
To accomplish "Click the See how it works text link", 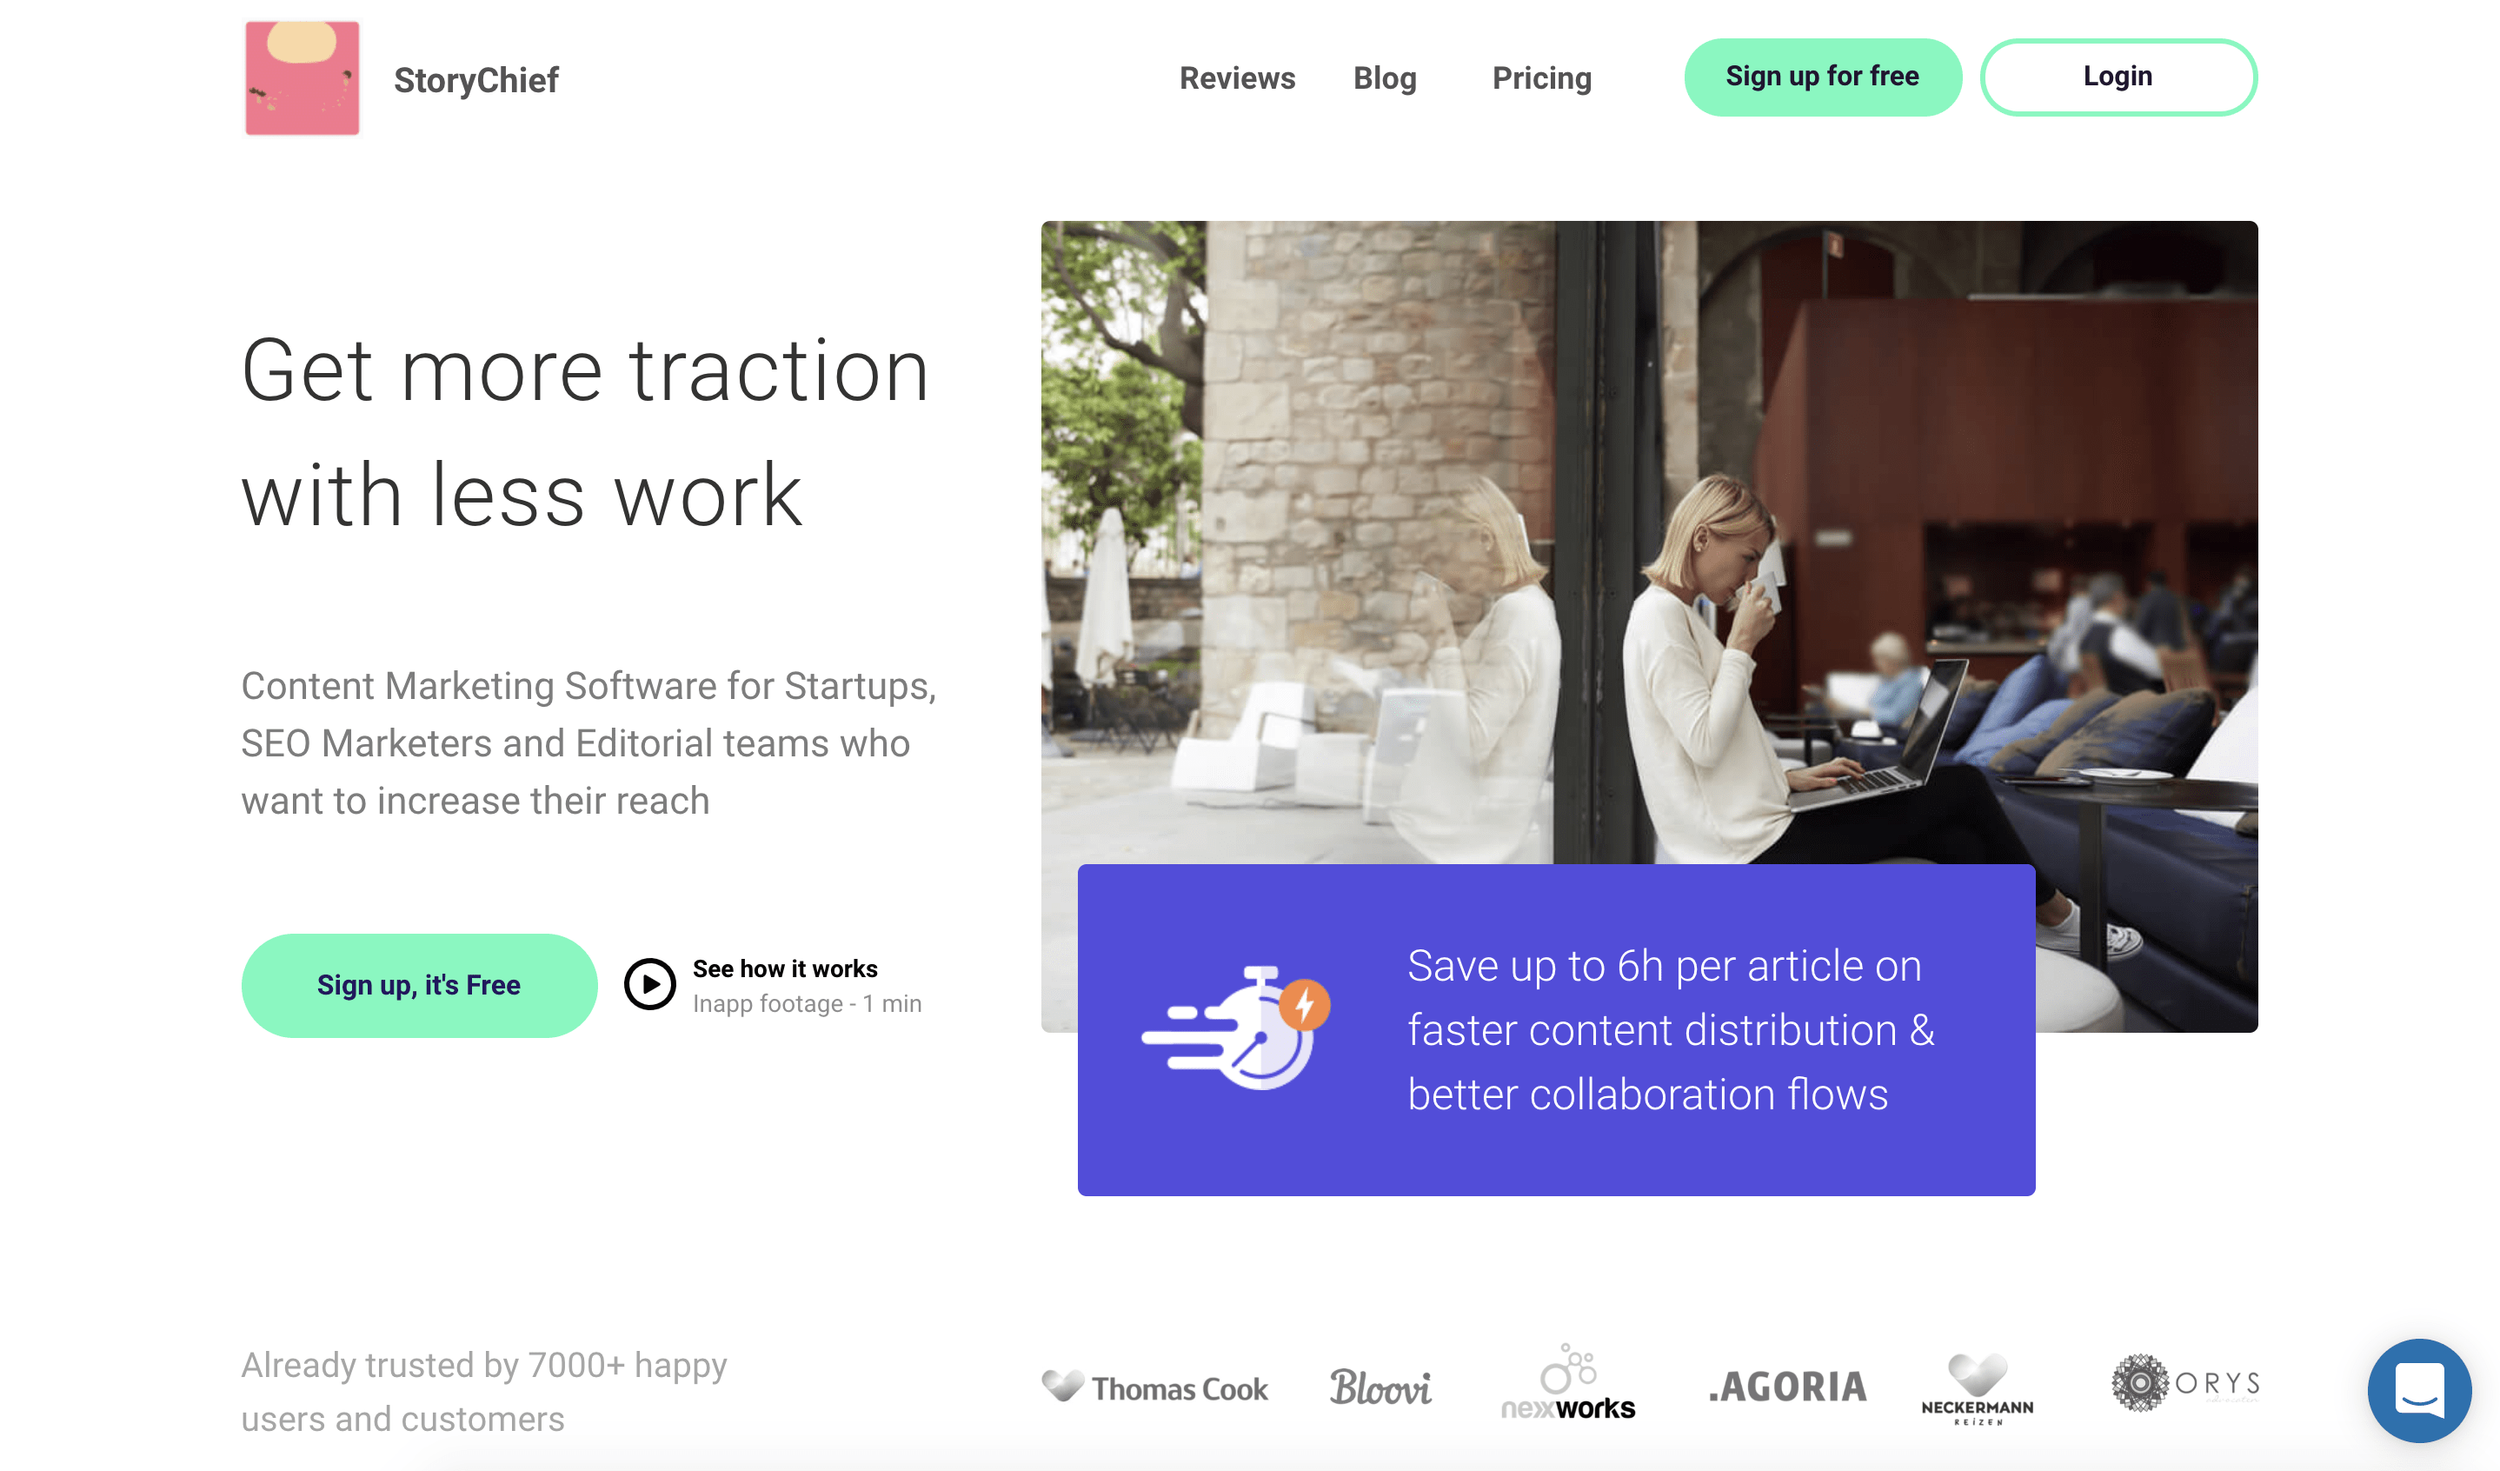I will click(x=785, y=969).
